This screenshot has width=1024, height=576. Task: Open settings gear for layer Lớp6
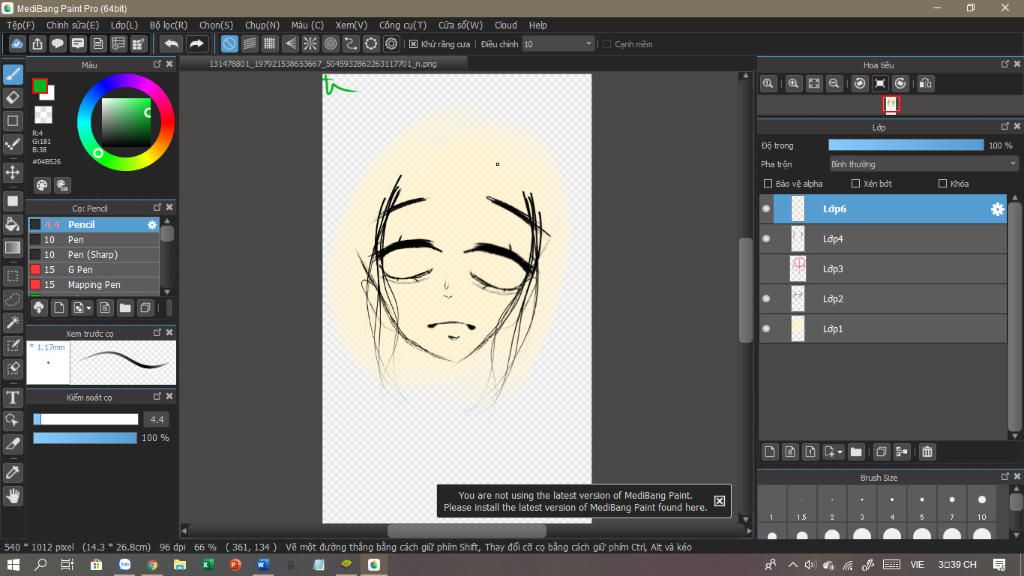[997, 209]
